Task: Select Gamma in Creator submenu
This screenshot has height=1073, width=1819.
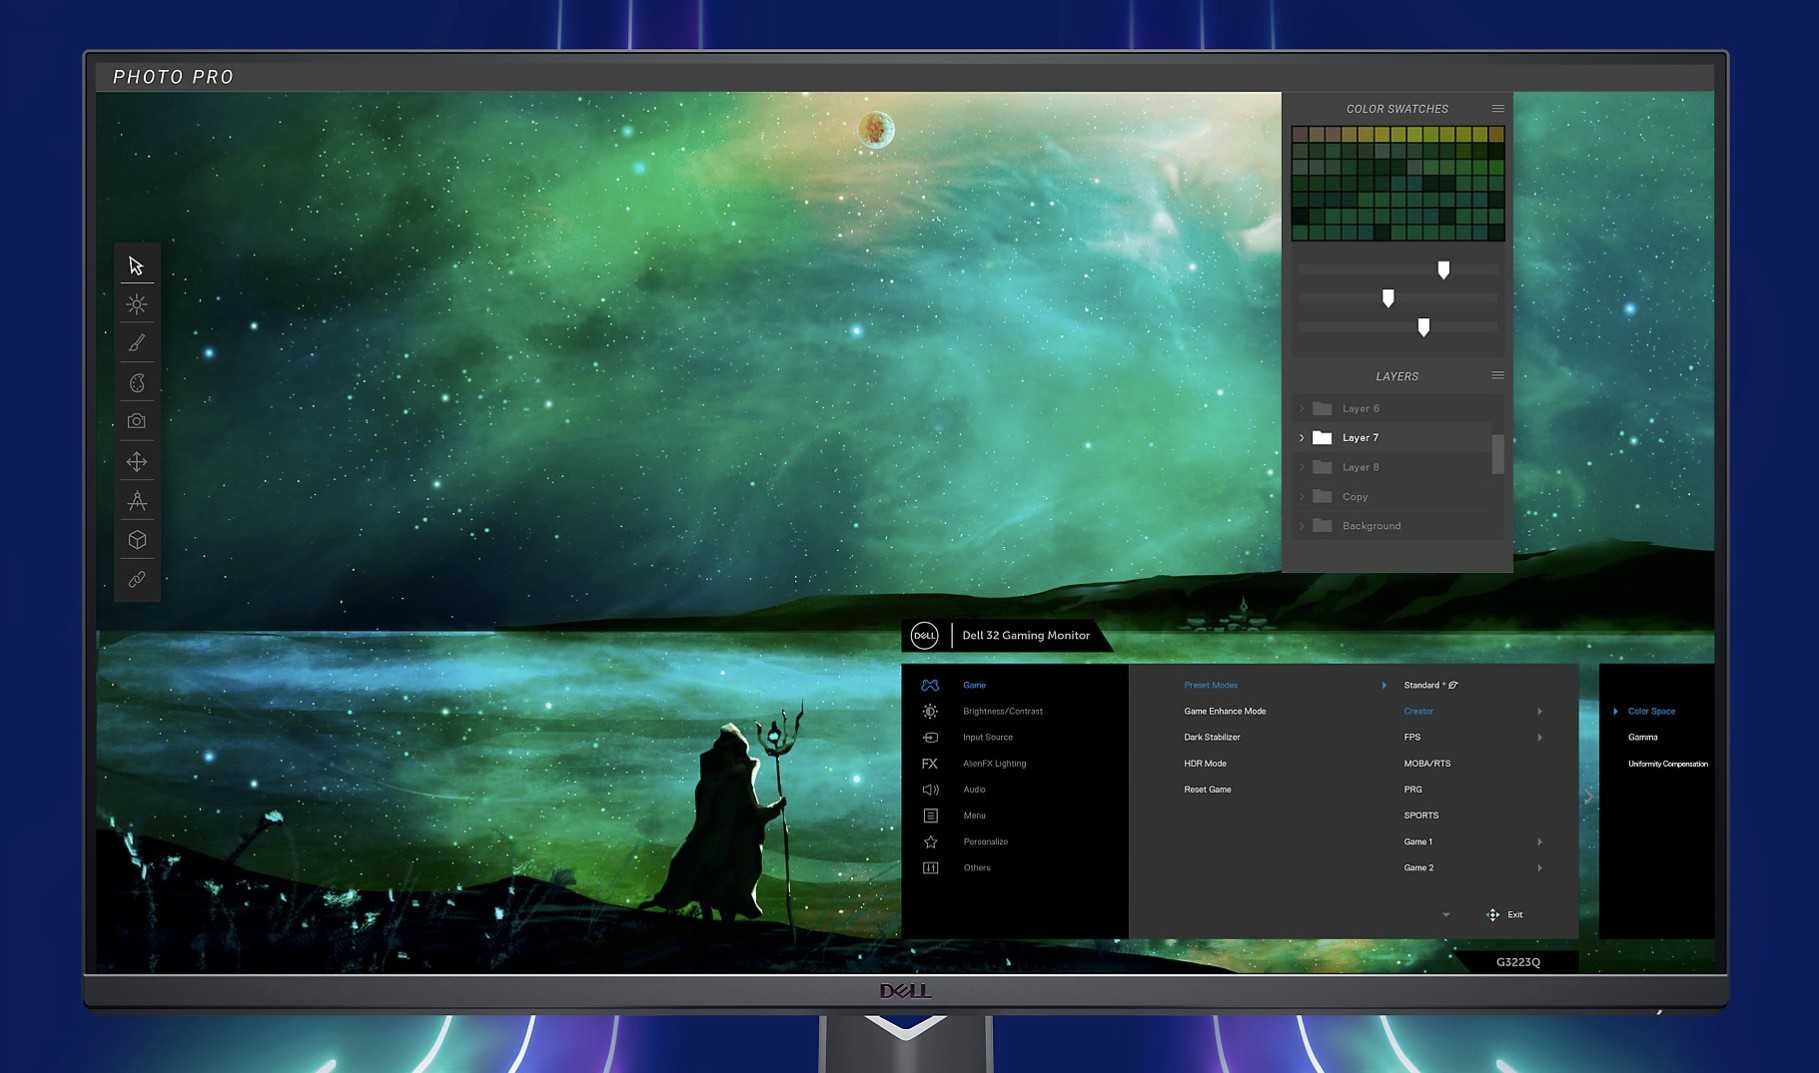Action: point(1642,737)
